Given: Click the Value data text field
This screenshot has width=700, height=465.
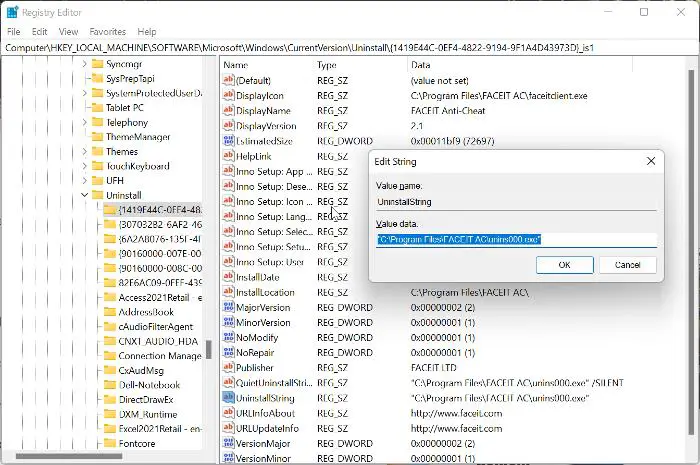Looking at the screenshot, I should coord(516,240).
